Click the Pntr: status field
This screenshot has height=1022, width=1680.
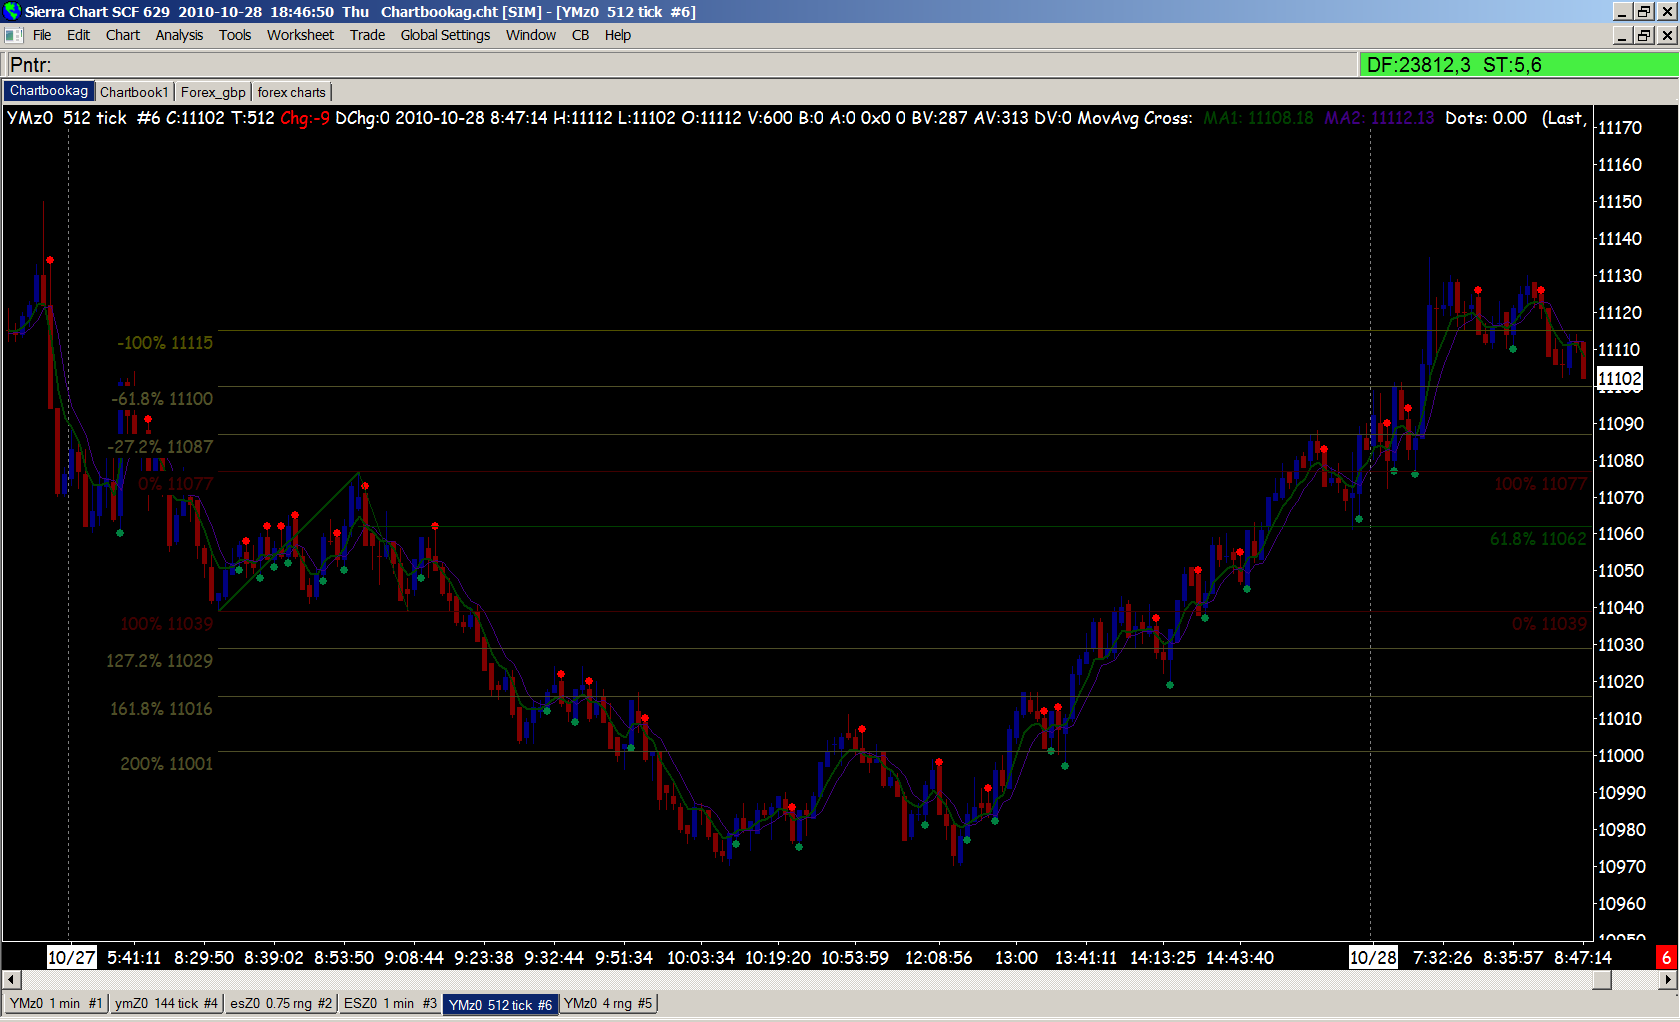point(680,65)
